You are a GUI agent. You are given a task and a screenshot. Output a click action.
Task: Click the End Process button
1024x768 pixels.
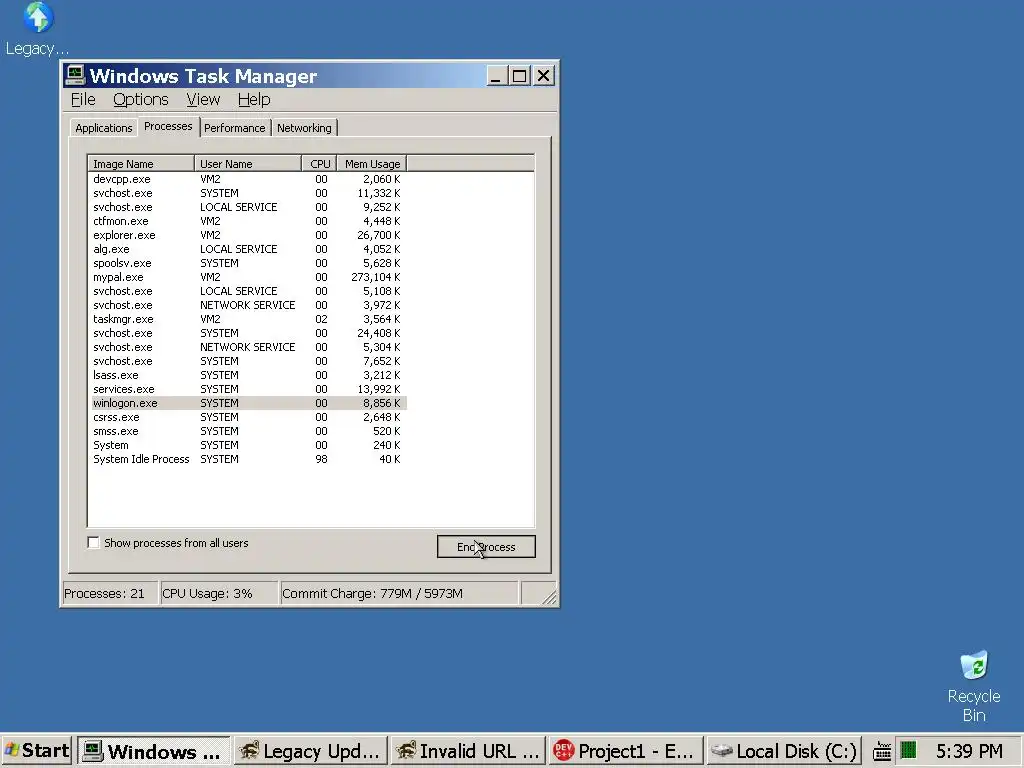486,547
